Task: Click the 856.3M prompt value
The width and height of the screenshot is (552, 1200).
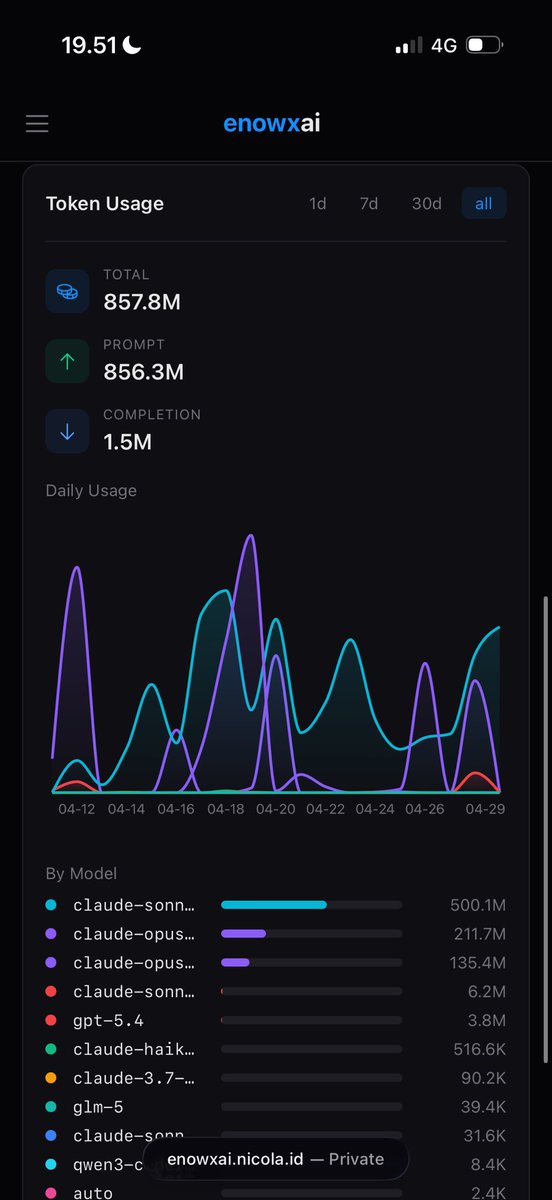Action: coord(144,371)
